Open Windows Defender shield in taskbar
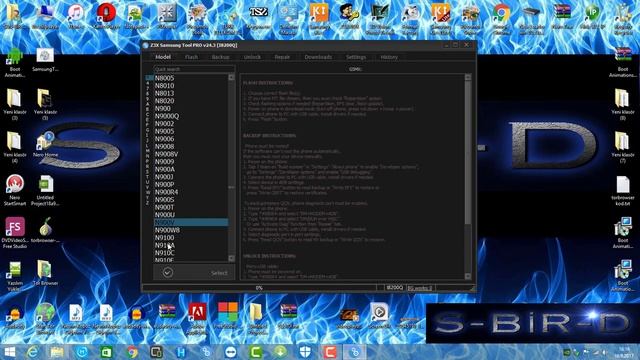This screenshot has height=360, width=640. coord(305,352)
